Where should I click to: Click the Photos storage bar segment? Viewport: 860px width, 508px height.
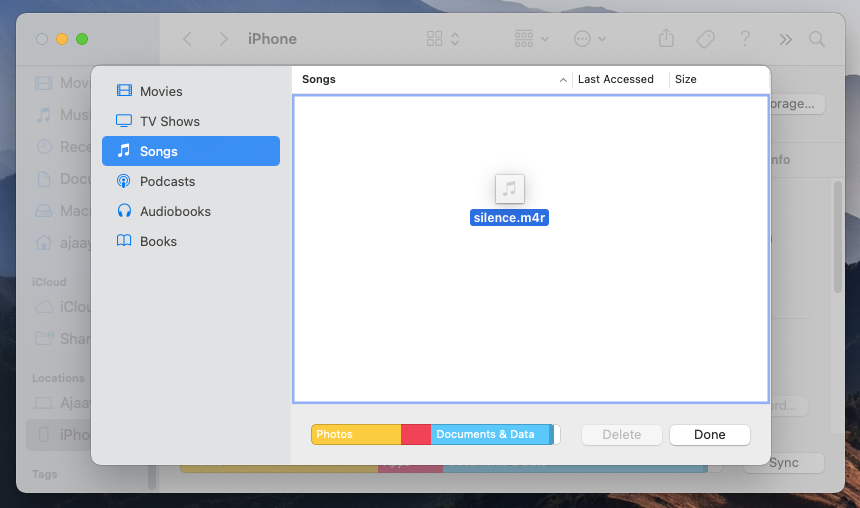[x=356, y=434]
